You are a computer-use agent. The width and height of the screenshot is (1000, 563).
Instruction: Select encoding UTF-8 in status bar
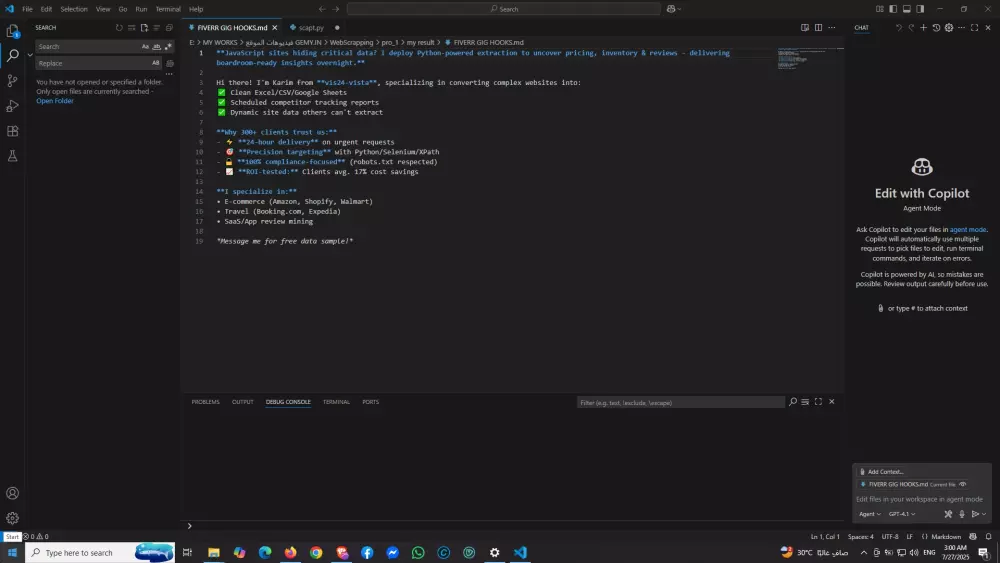890,536
